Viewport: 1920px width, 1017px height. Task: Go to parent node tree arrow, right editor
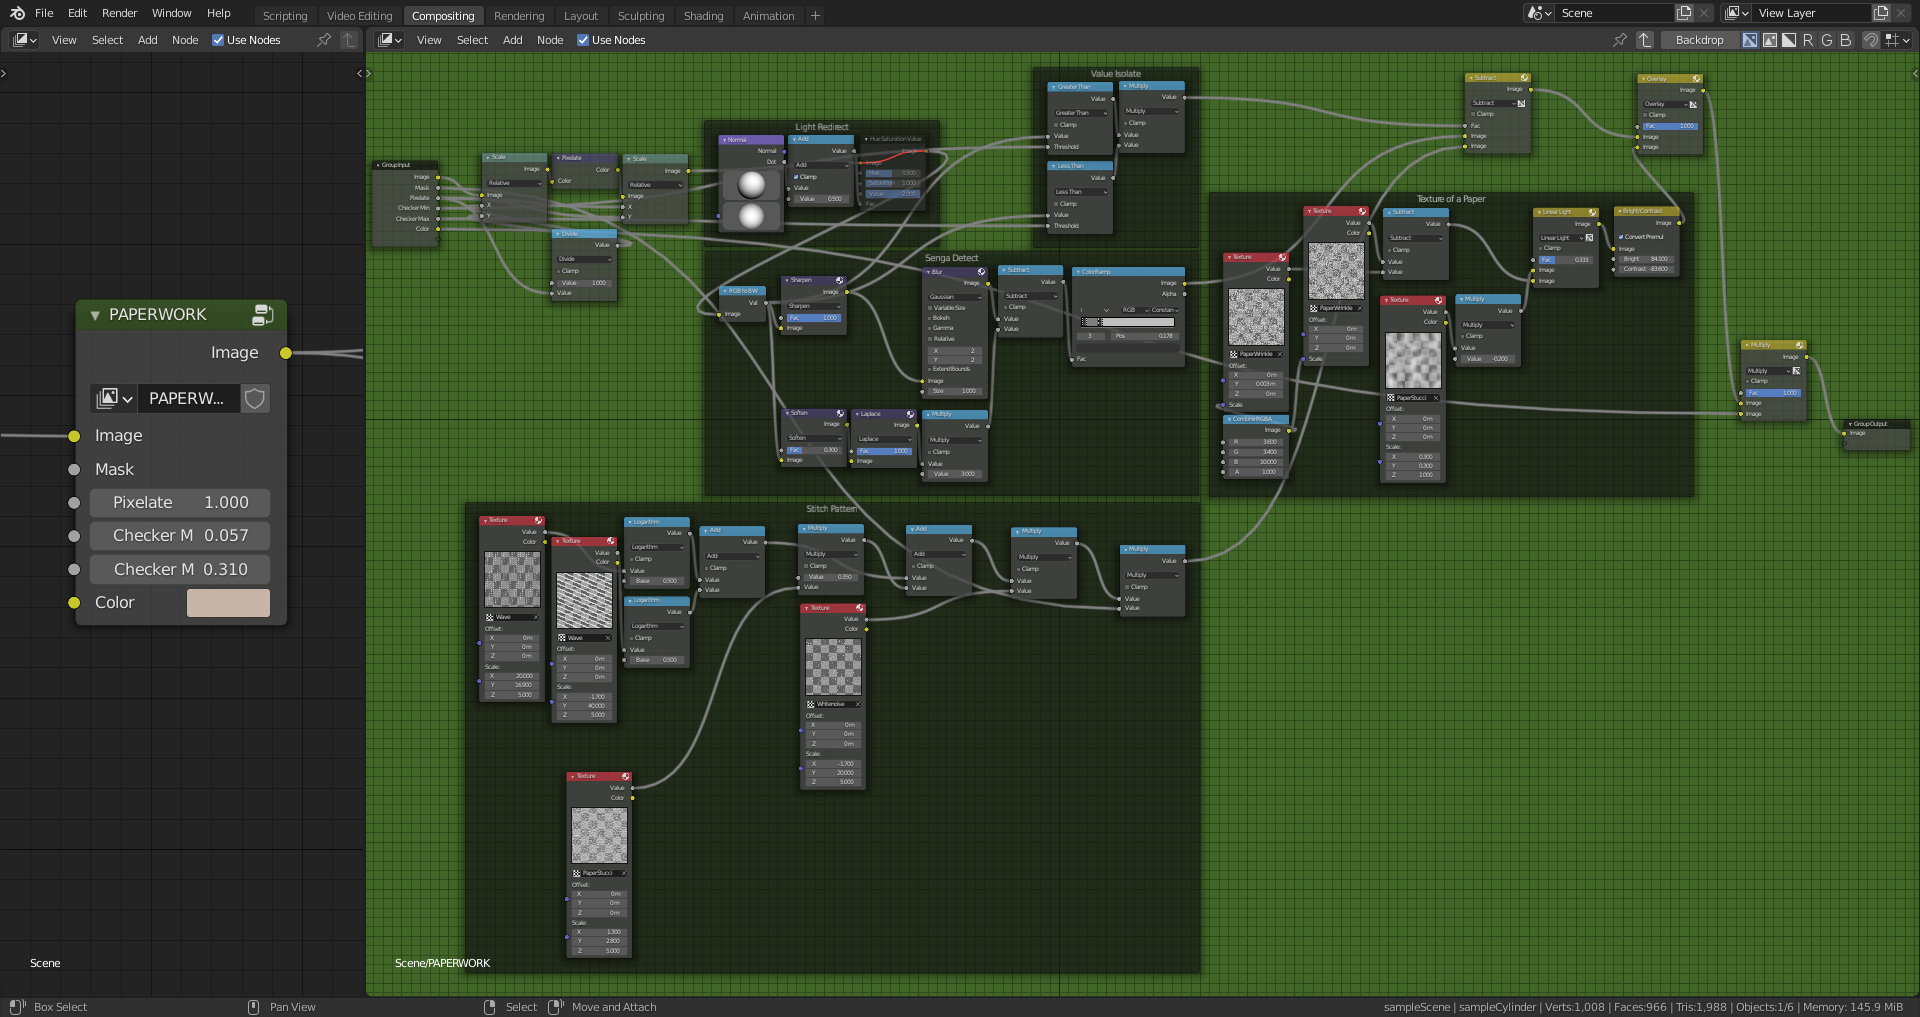[x=1645, y=40]
